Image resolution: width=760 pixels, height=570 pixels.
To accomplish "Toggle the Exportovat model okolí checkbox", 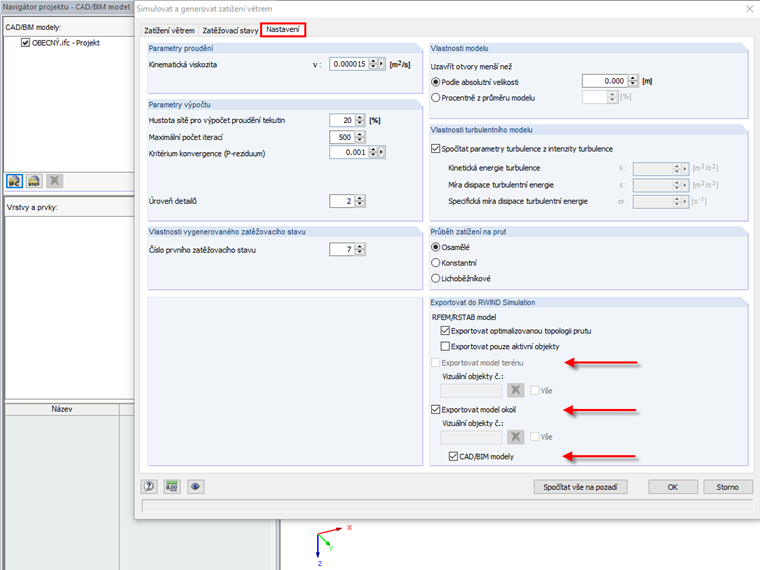I will pos(435,410).
